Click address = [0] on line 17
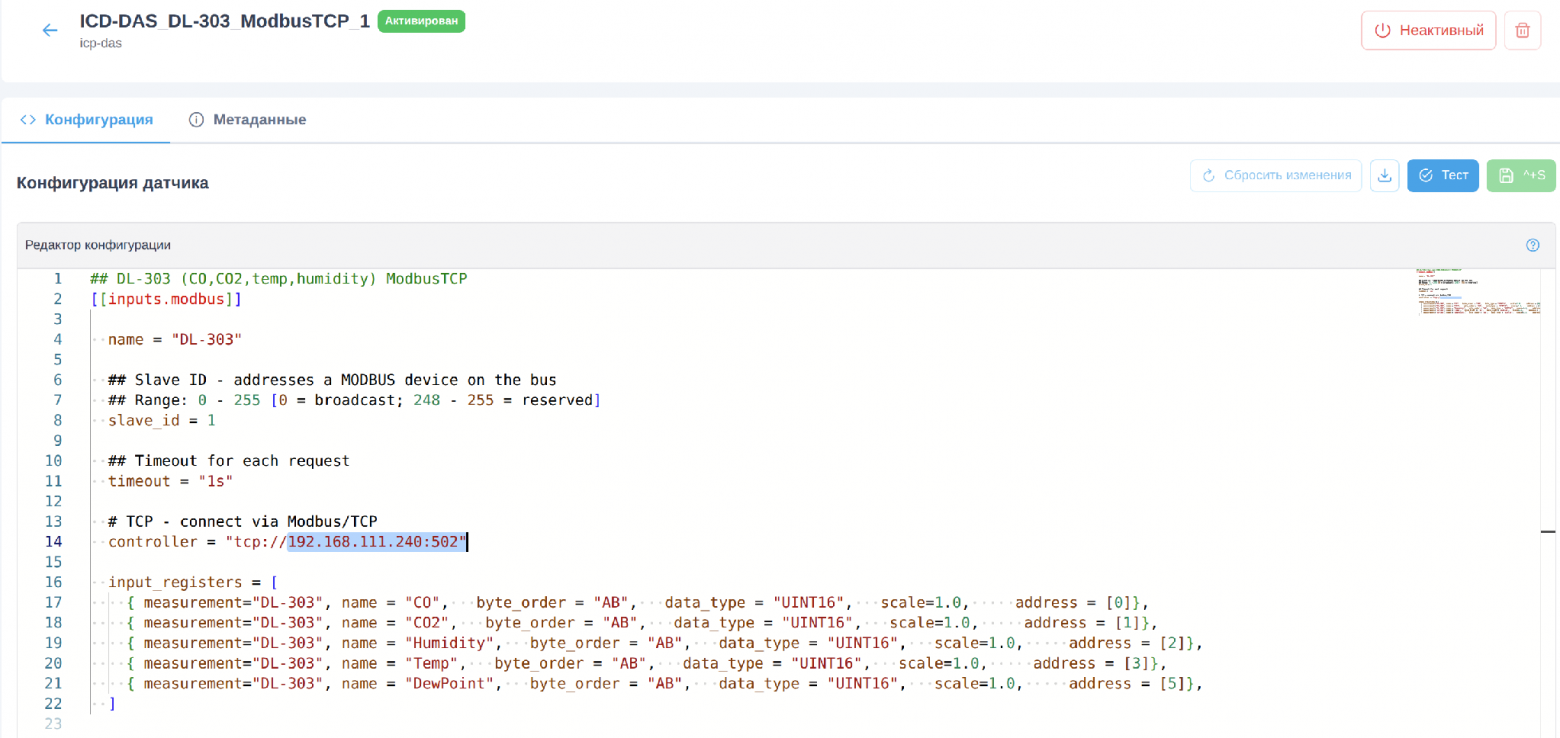This screenshot has height=738, width=1560. [x=1073, y=602]
